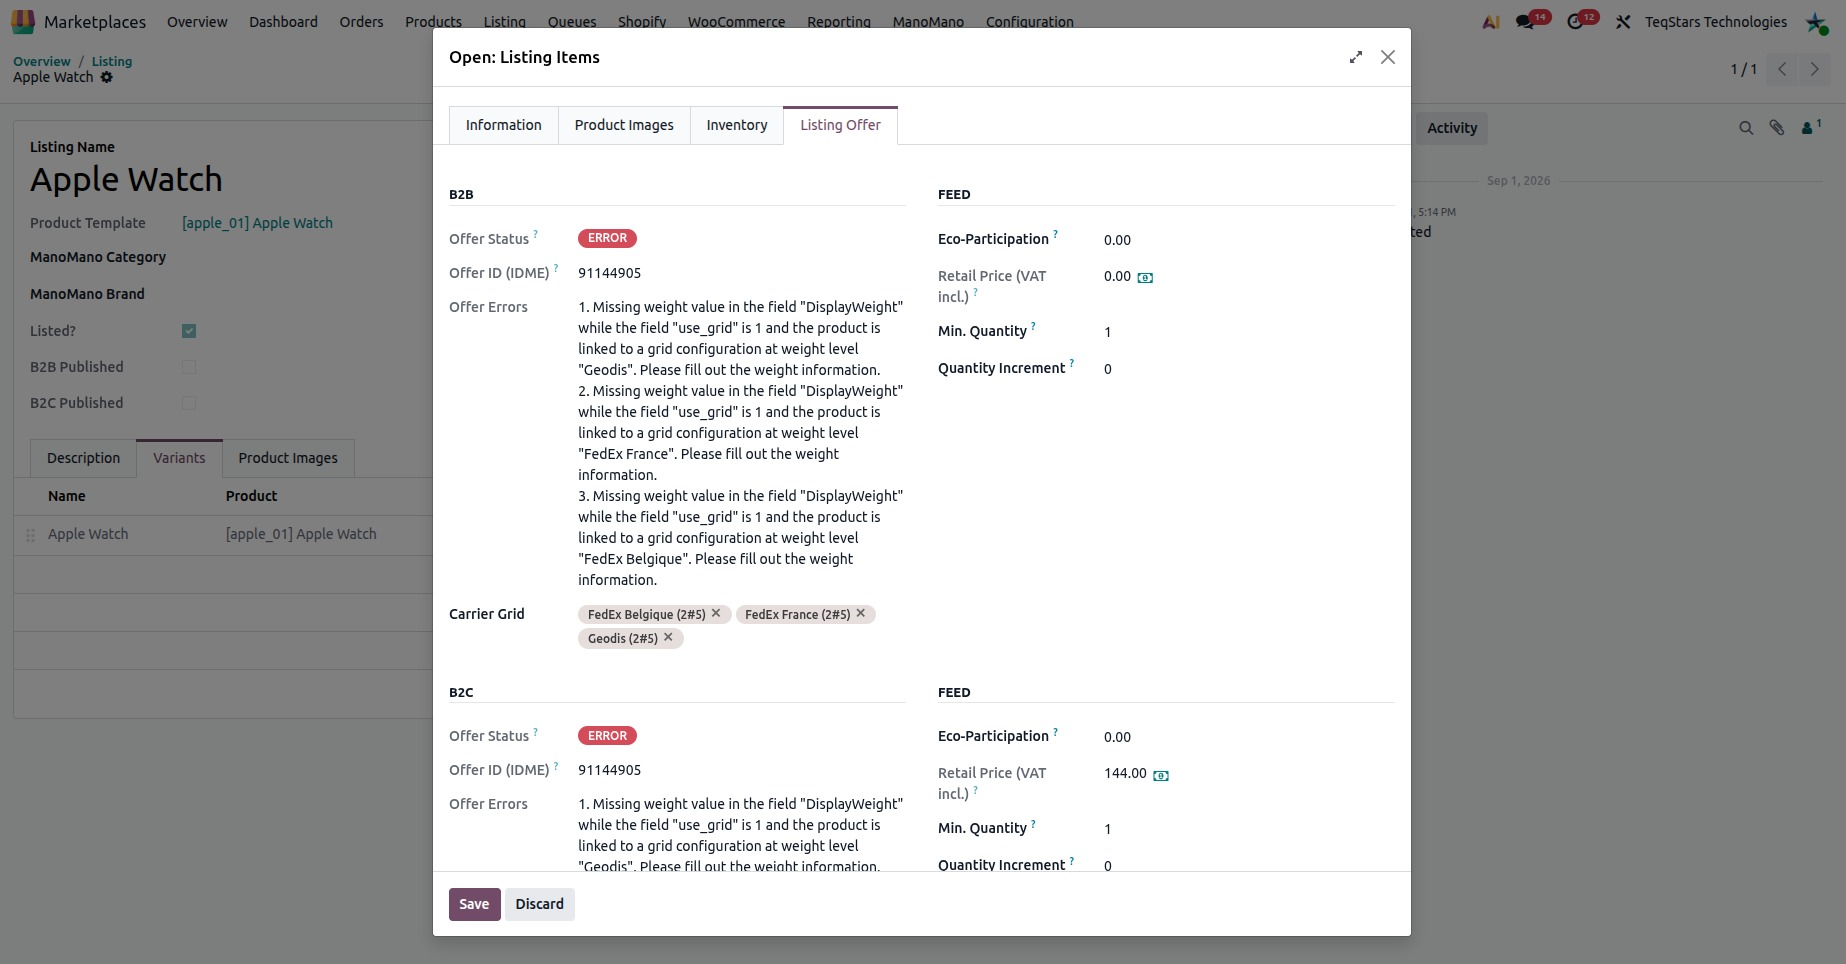Open Orders menu
Viewport: 1846px width, 964px height.
point(361,22)
